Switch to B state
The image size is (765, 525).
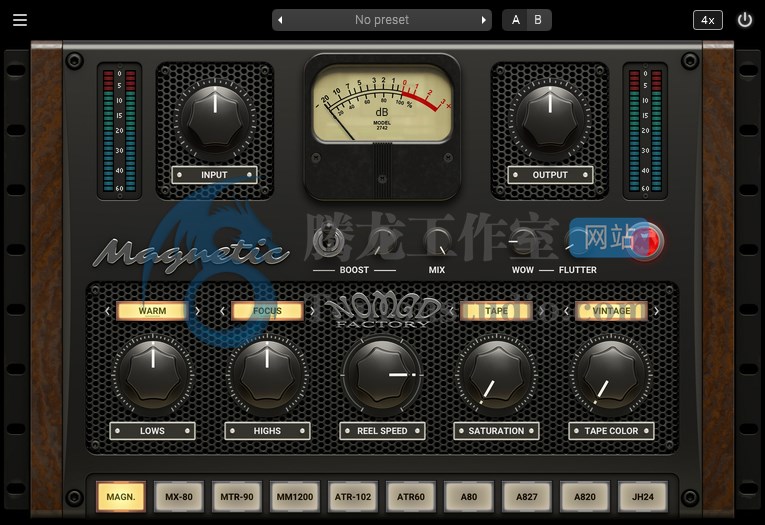click(x=538, y=20)
